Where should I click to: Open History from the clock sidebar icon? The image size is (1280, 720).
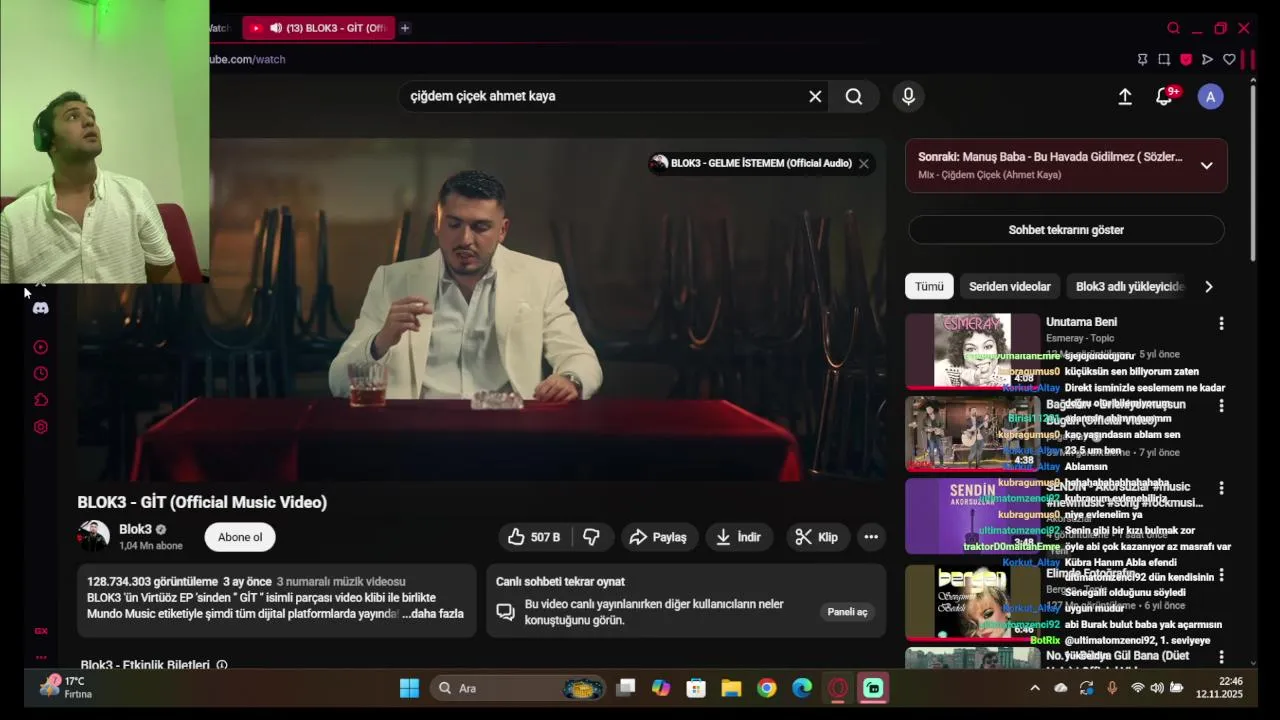tap(40, 373)
